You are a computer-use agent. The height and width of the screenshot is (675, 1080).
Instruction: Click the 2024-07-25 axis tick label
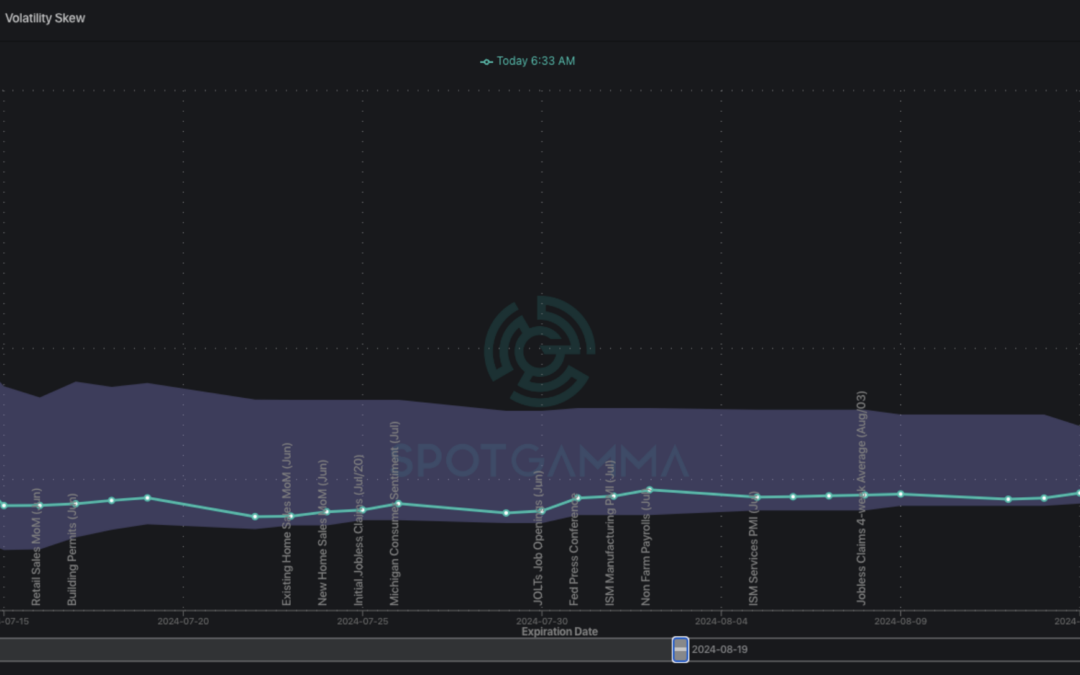pyautogui.click(x=362, y=621)
